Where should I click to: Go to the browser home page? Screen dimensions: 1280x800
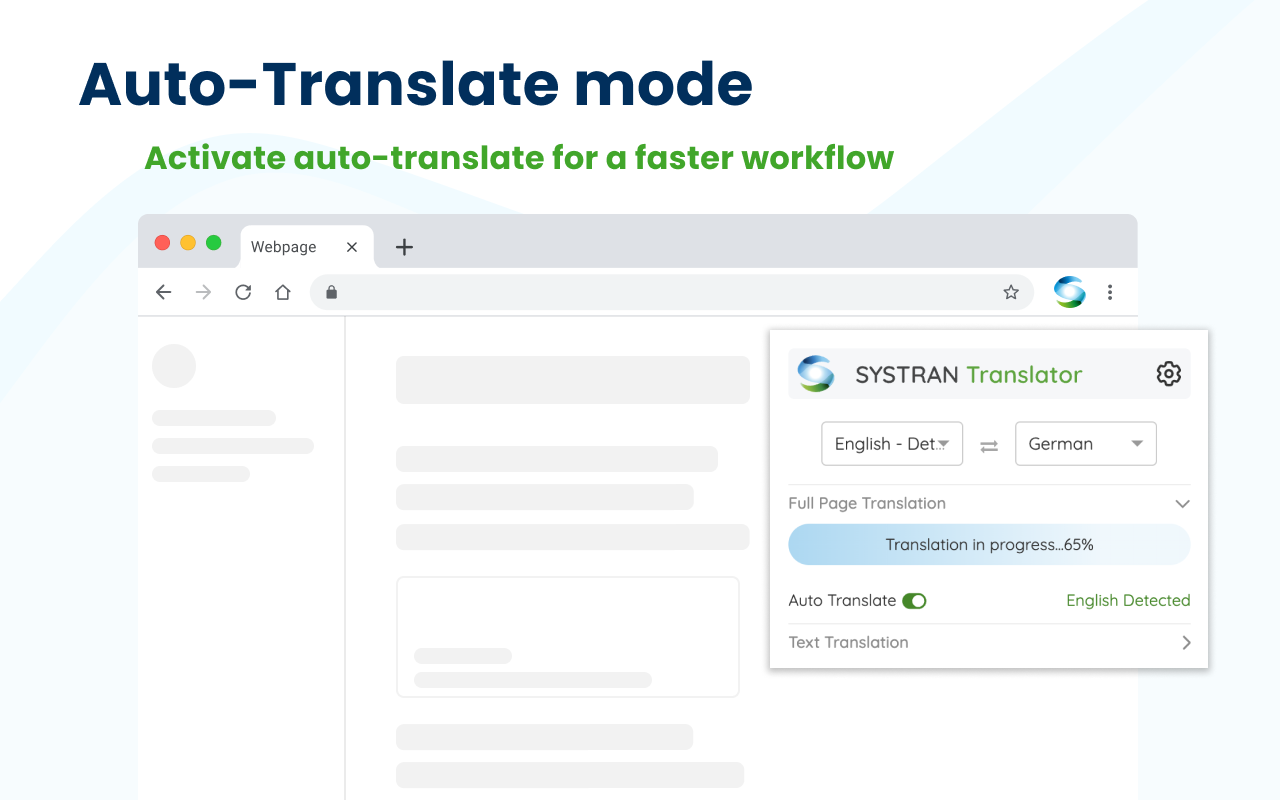coord(283,292)
